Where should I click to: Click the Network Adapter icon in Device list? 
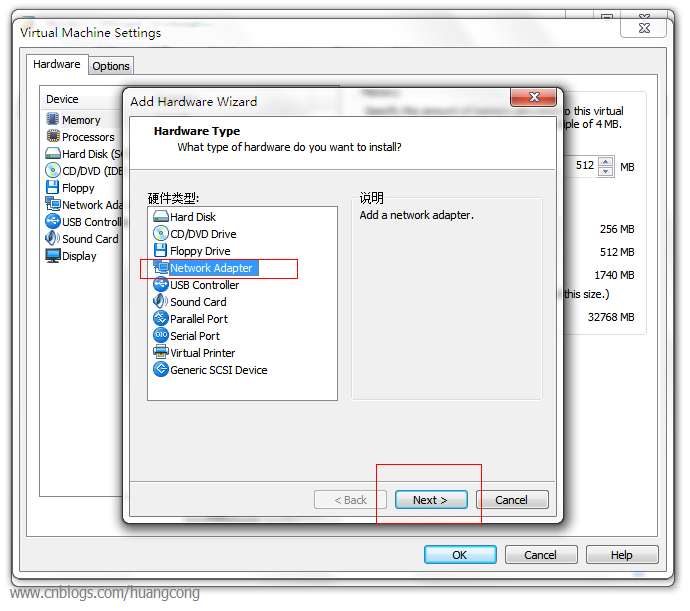(53, 204)
